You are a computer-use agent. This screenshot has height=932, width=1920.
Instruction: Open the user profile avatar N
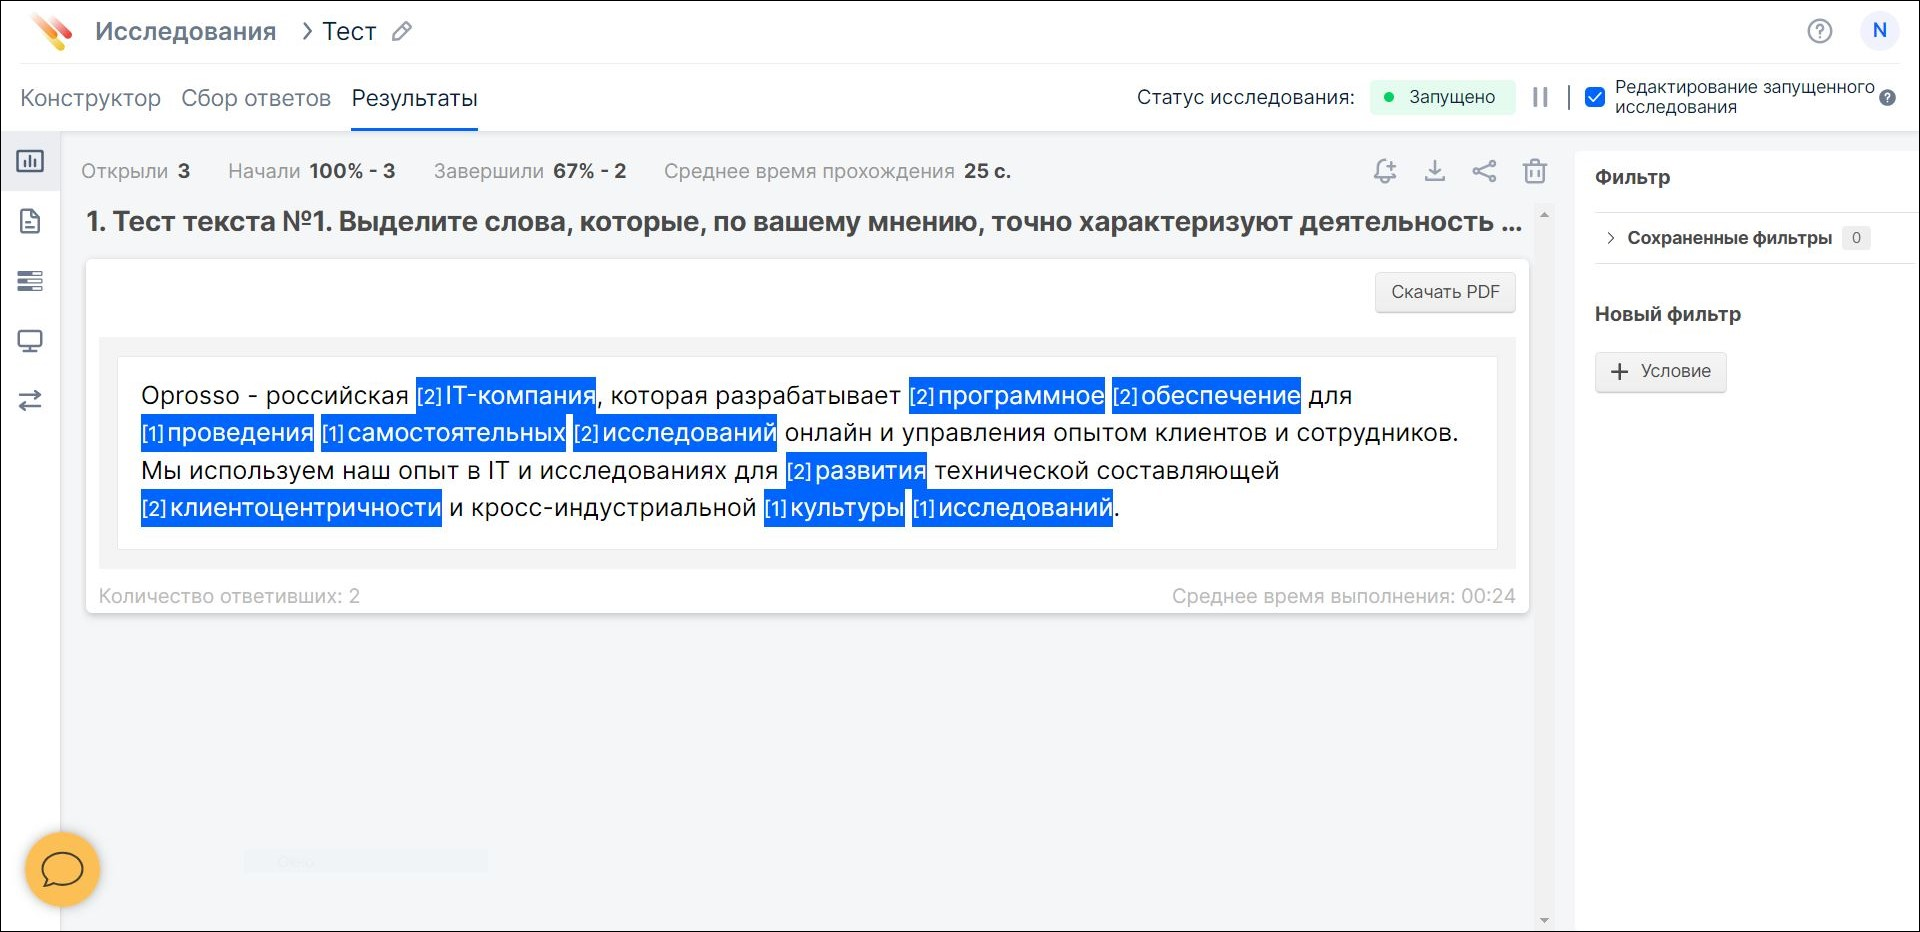[1879, 31]
